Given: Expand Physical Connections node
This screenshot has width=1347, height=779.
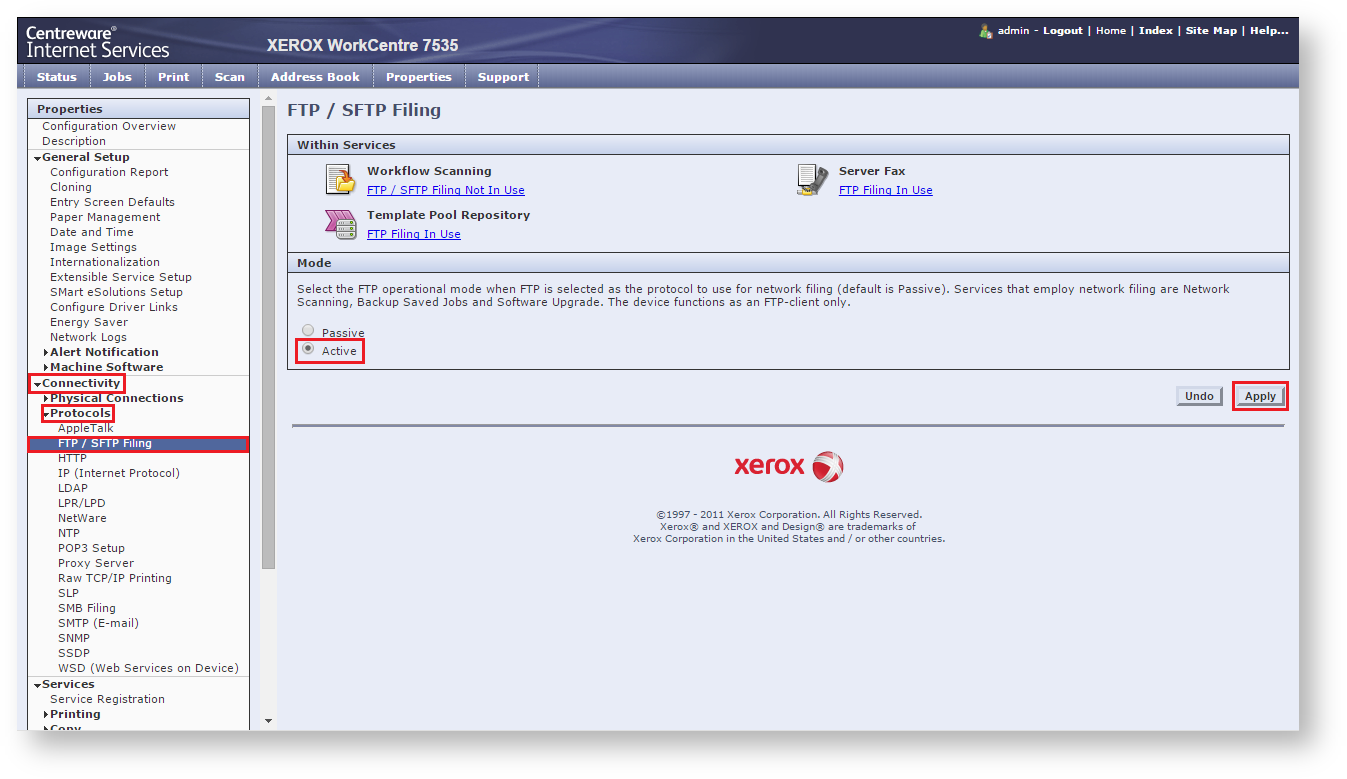Looking at the screenshot, I should 46,399.
